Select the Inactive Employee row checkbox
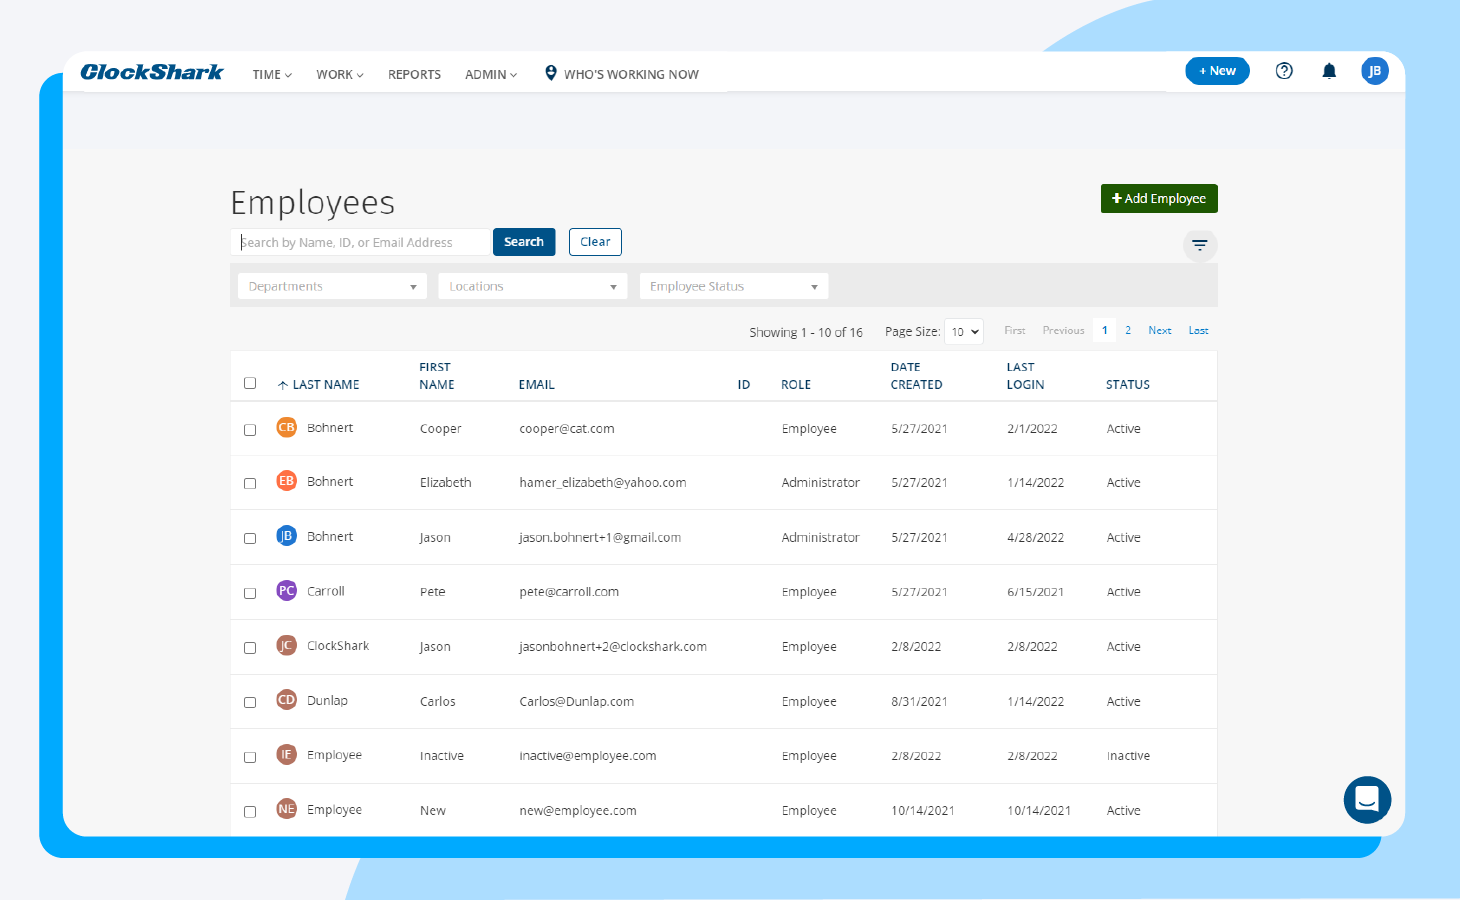Image resolution: width=1460 pixels, height=900 pixels. tap(250, 758)
